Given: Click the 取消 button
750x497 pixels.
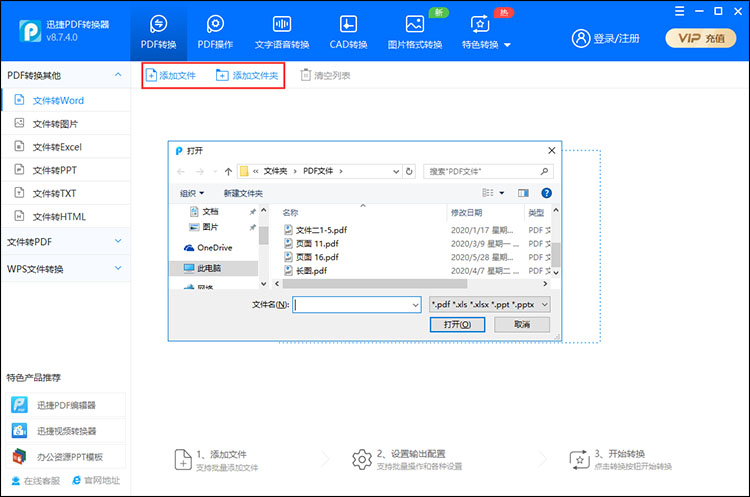Looking at the screenshot, I should click(x=522, y=324).
